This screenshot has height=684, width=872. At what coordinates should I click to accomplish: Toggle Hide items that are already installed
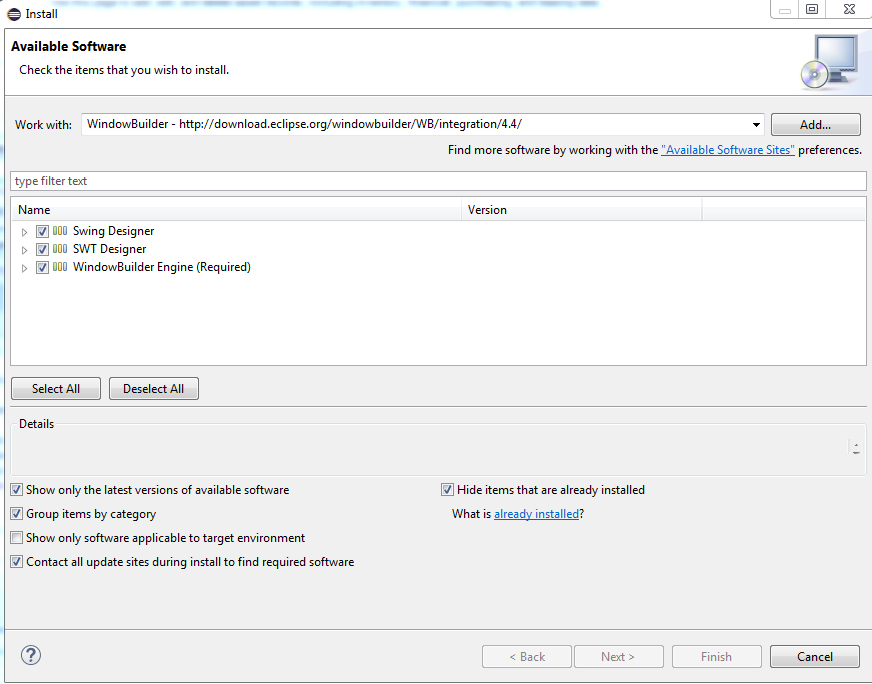coord(447,490)
